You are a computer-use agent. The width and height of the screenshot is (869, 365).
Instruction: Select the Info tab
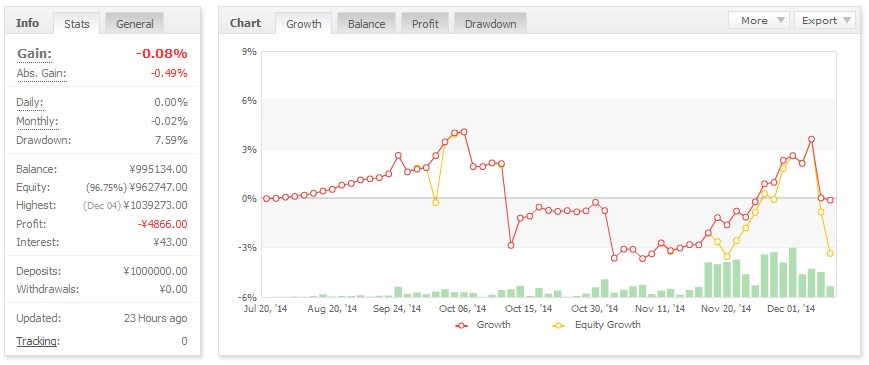(28, 23)
